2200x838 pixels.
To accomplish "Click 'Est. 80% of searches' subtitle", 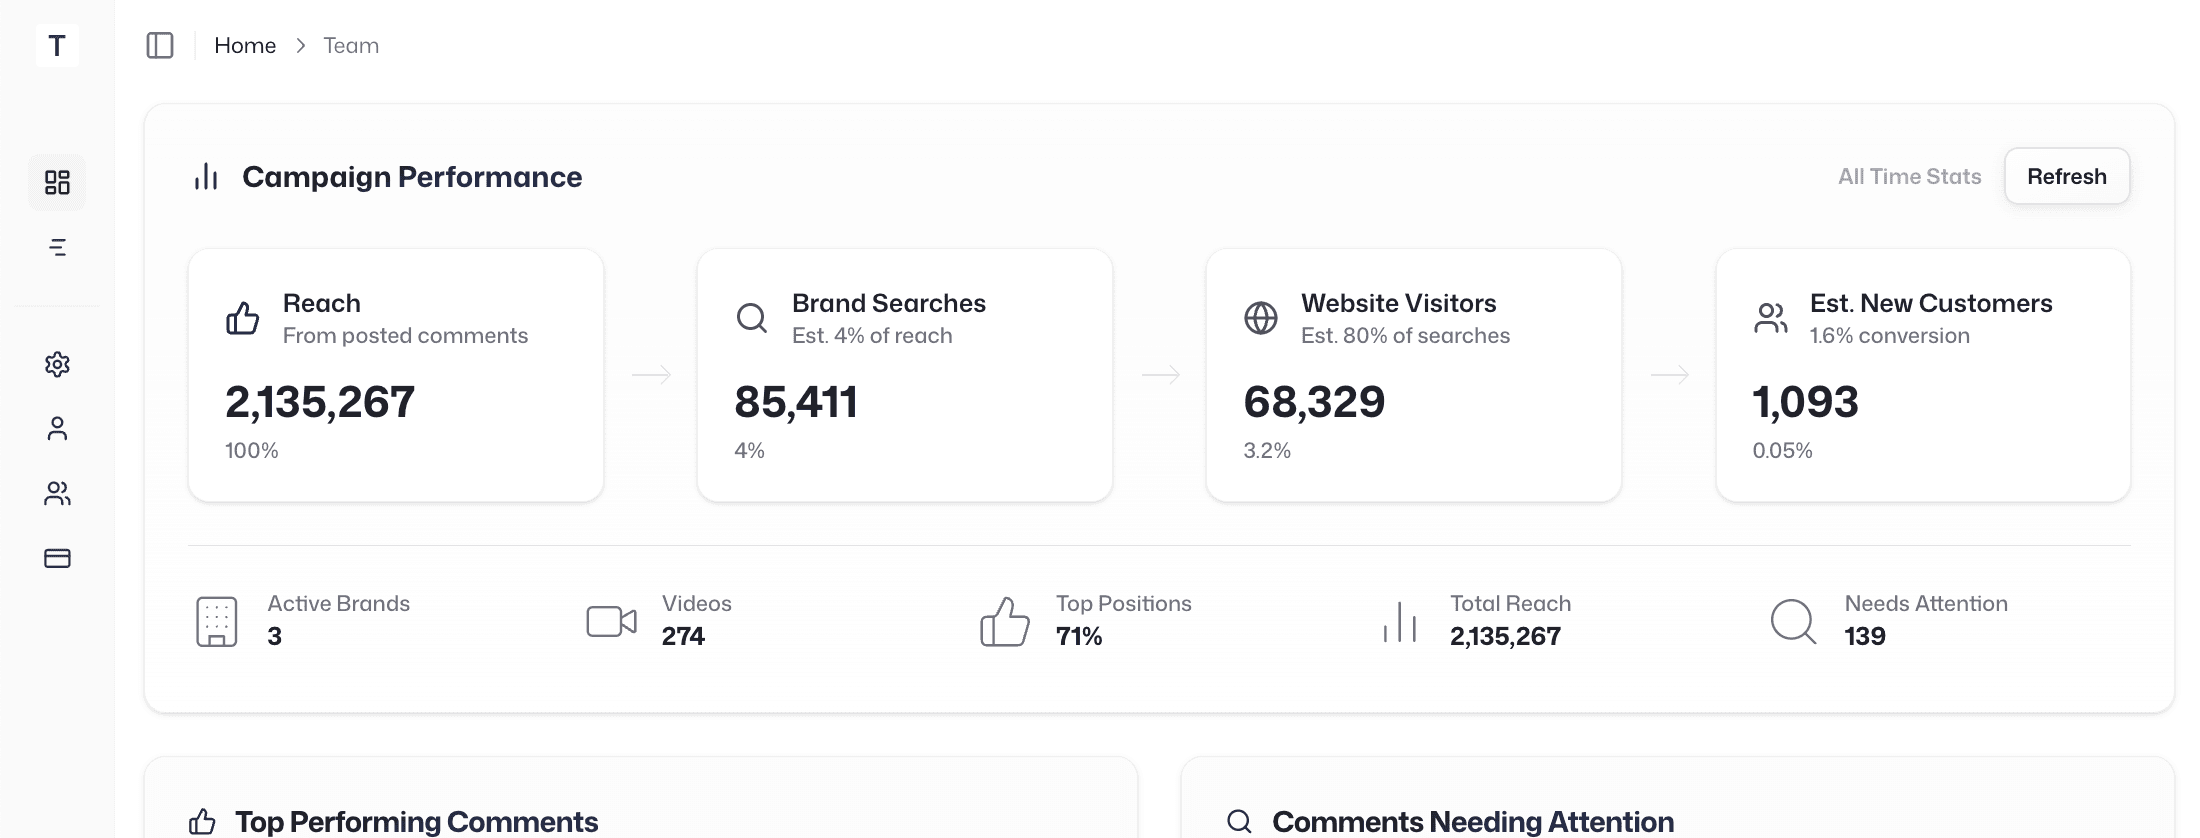I will click(x=1405, y=336).
